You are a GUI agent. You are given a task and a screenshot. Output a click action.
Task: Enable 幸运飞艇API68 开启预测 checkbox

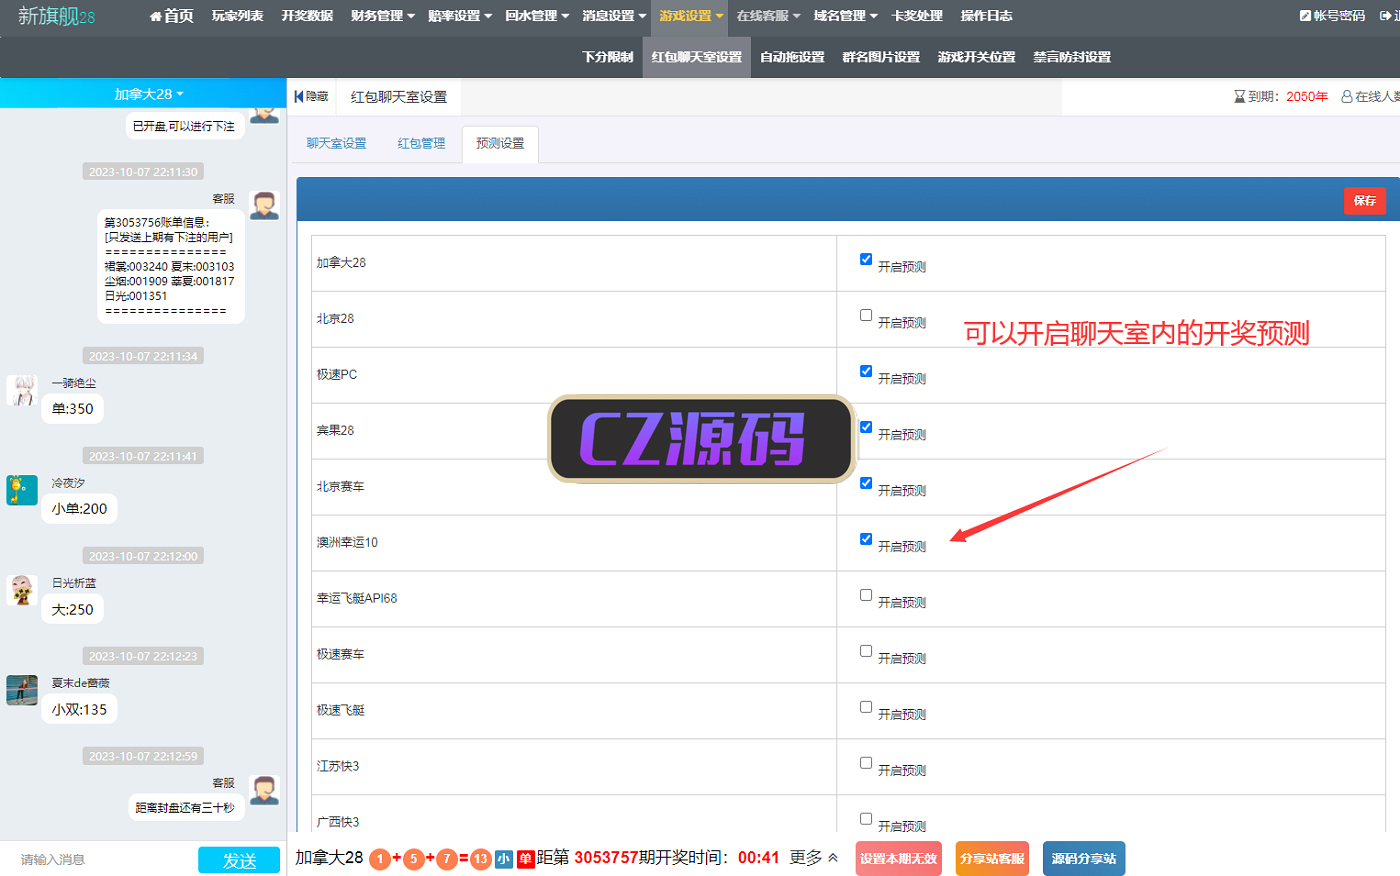pyautogui.click(x=866, y=595)
